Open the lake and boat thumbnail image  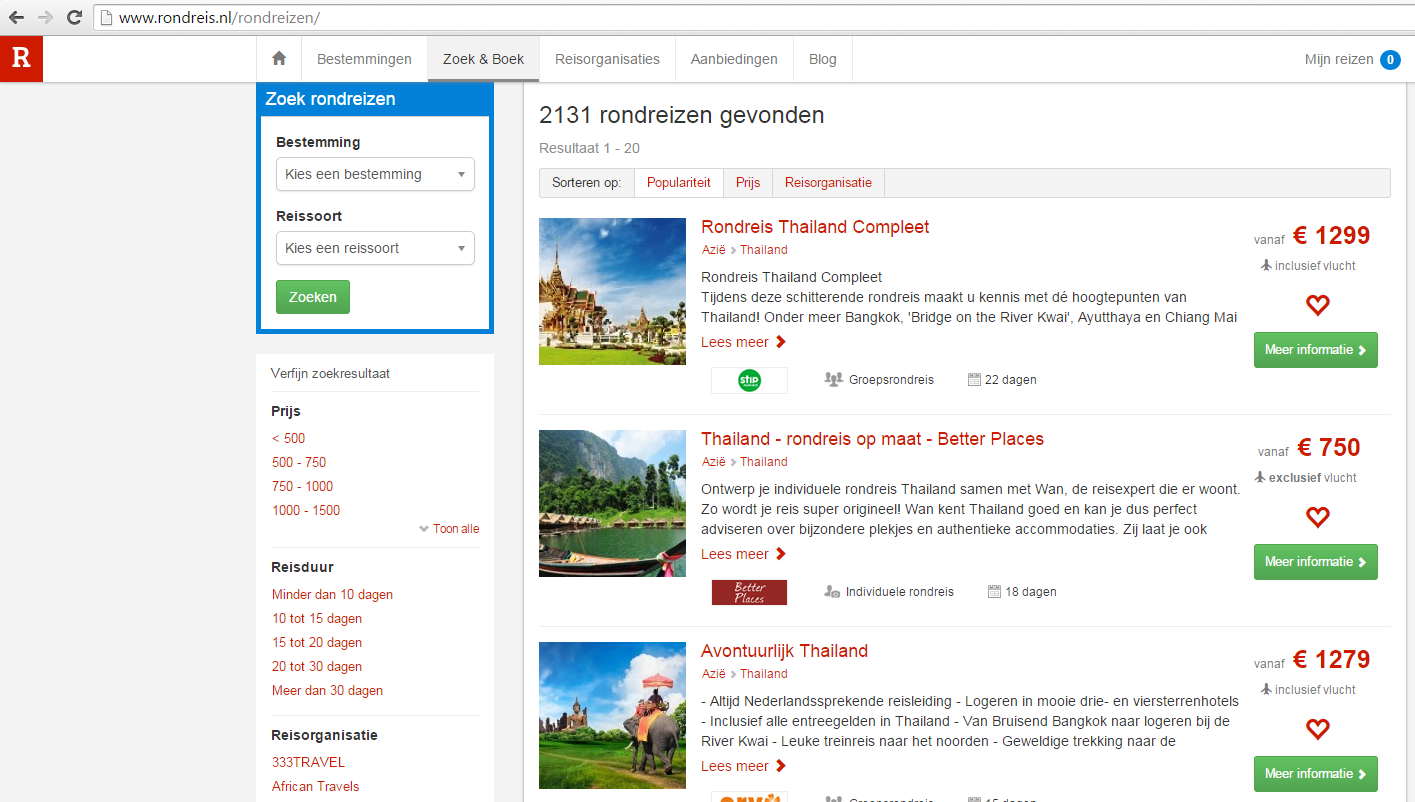(x=612, y=503)
